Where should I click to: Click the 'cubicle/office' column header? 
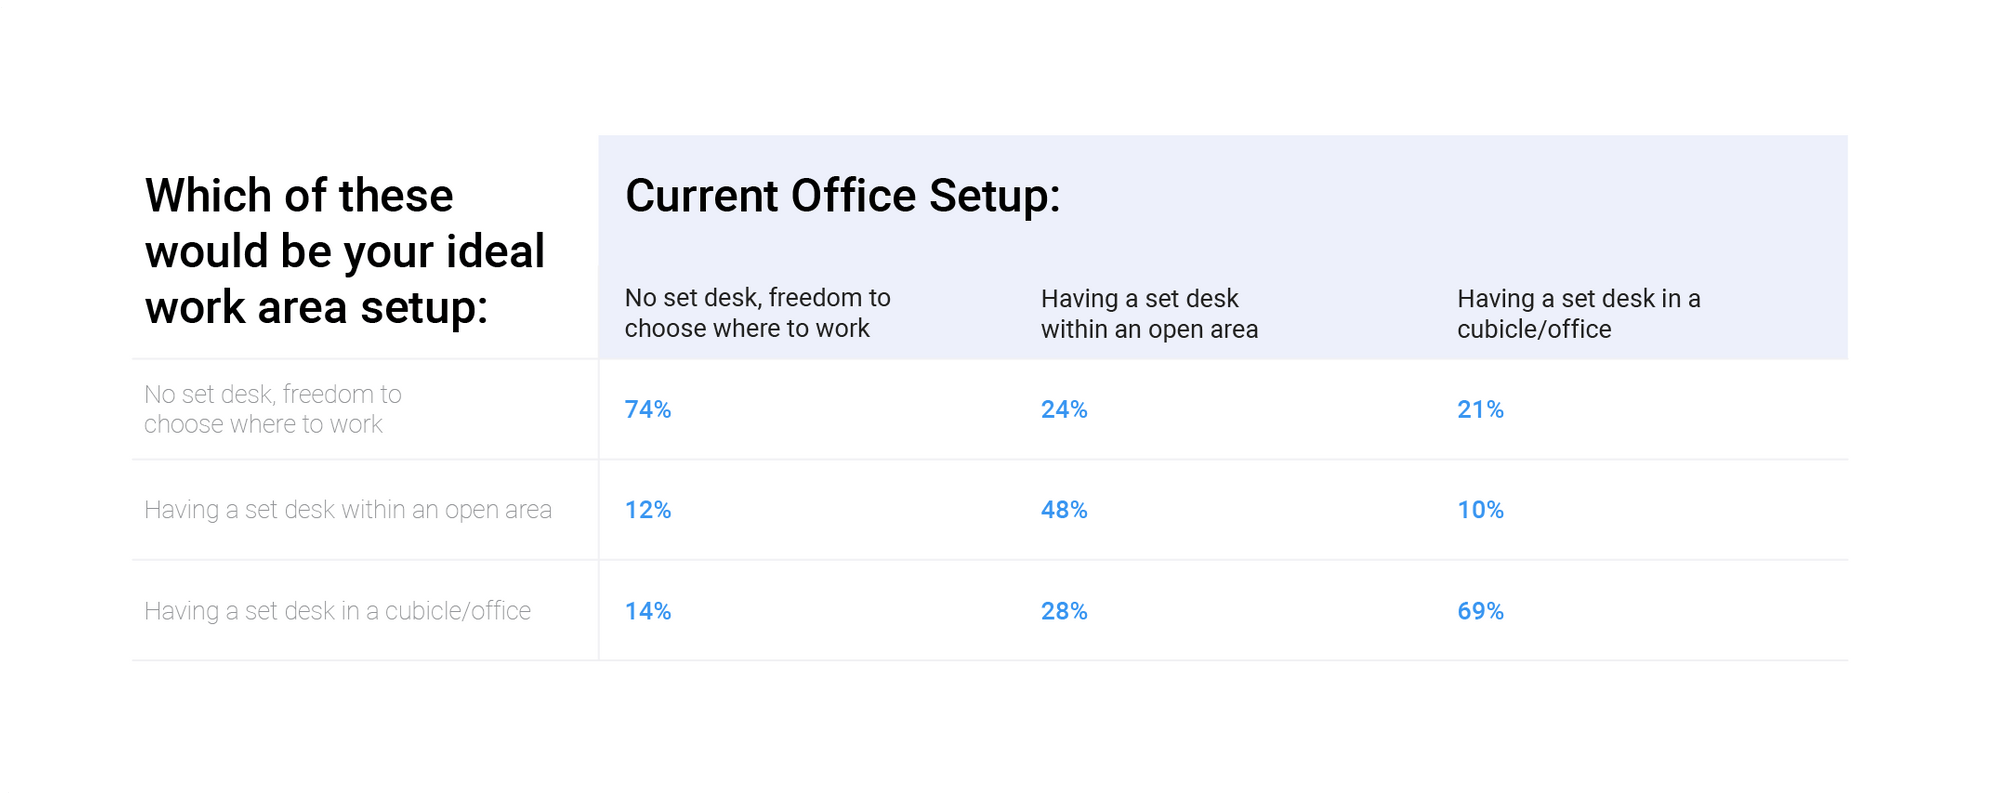tap(1578, 314)
